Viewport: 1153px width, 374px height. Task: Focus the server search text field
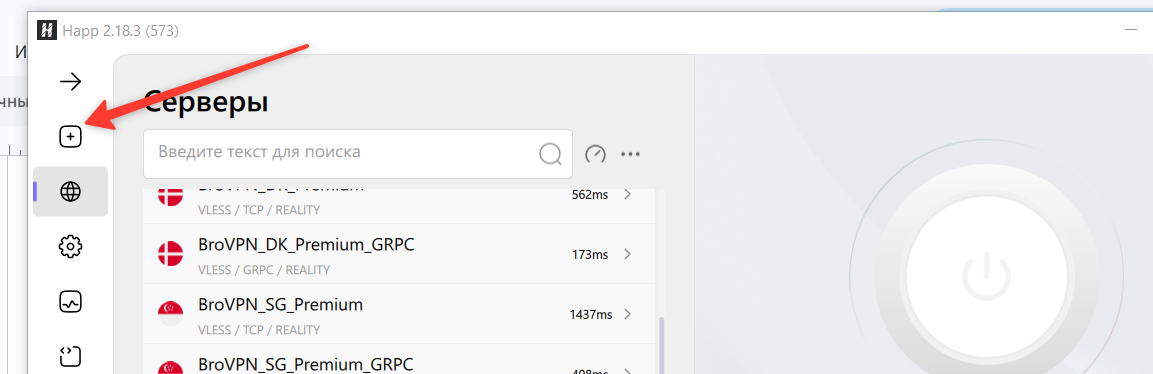tap(357, 154)
